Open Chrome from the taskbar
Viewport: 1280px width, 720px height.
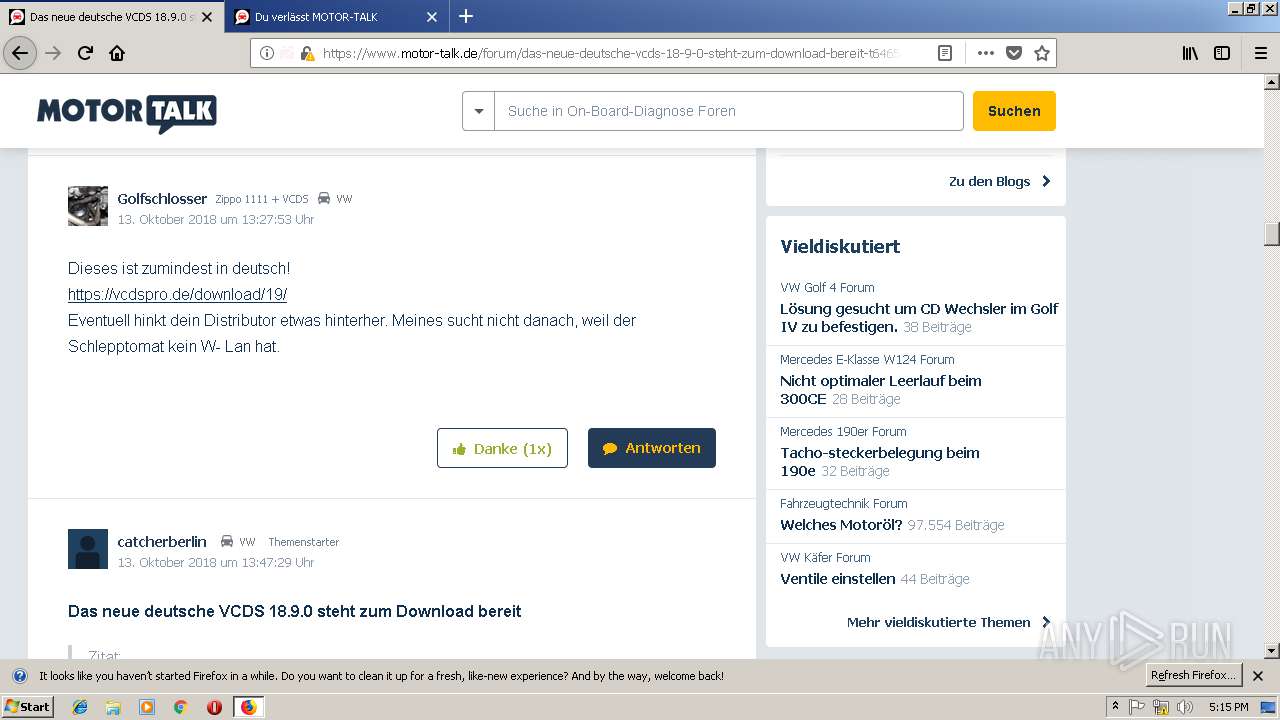coord(180,707)
